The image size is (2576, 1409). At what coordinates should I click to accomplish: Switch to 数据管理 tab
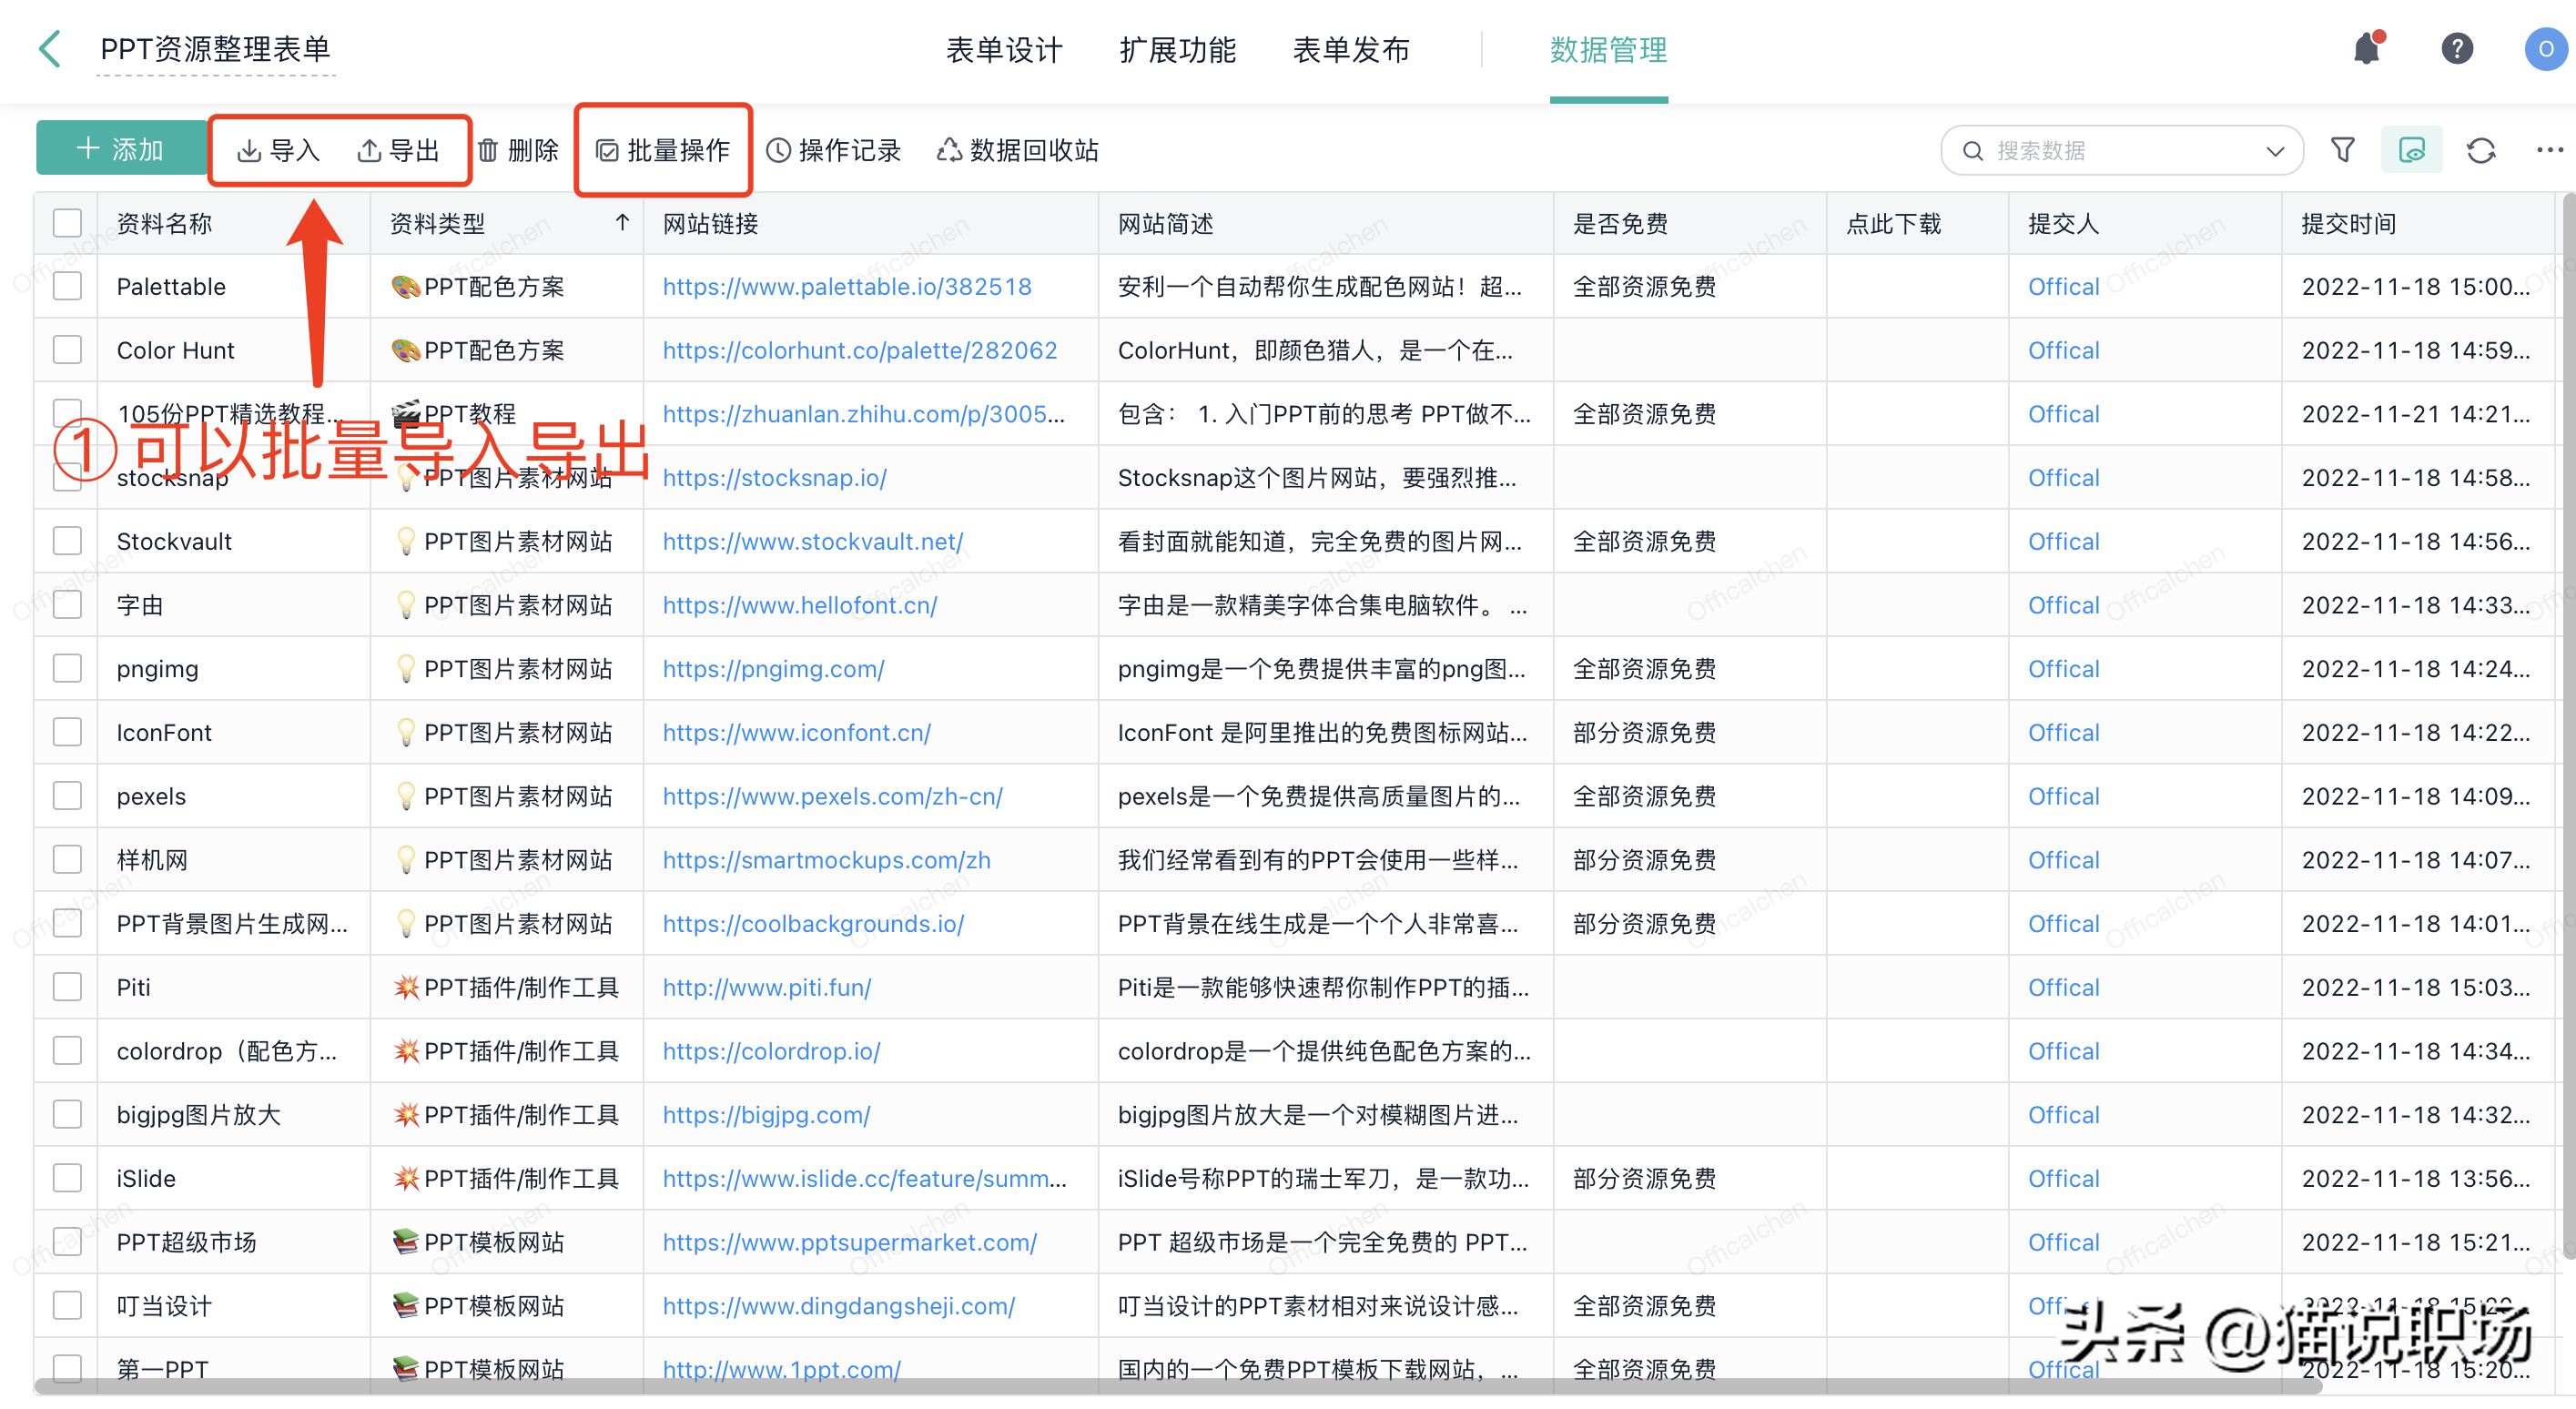point(1608,49)
